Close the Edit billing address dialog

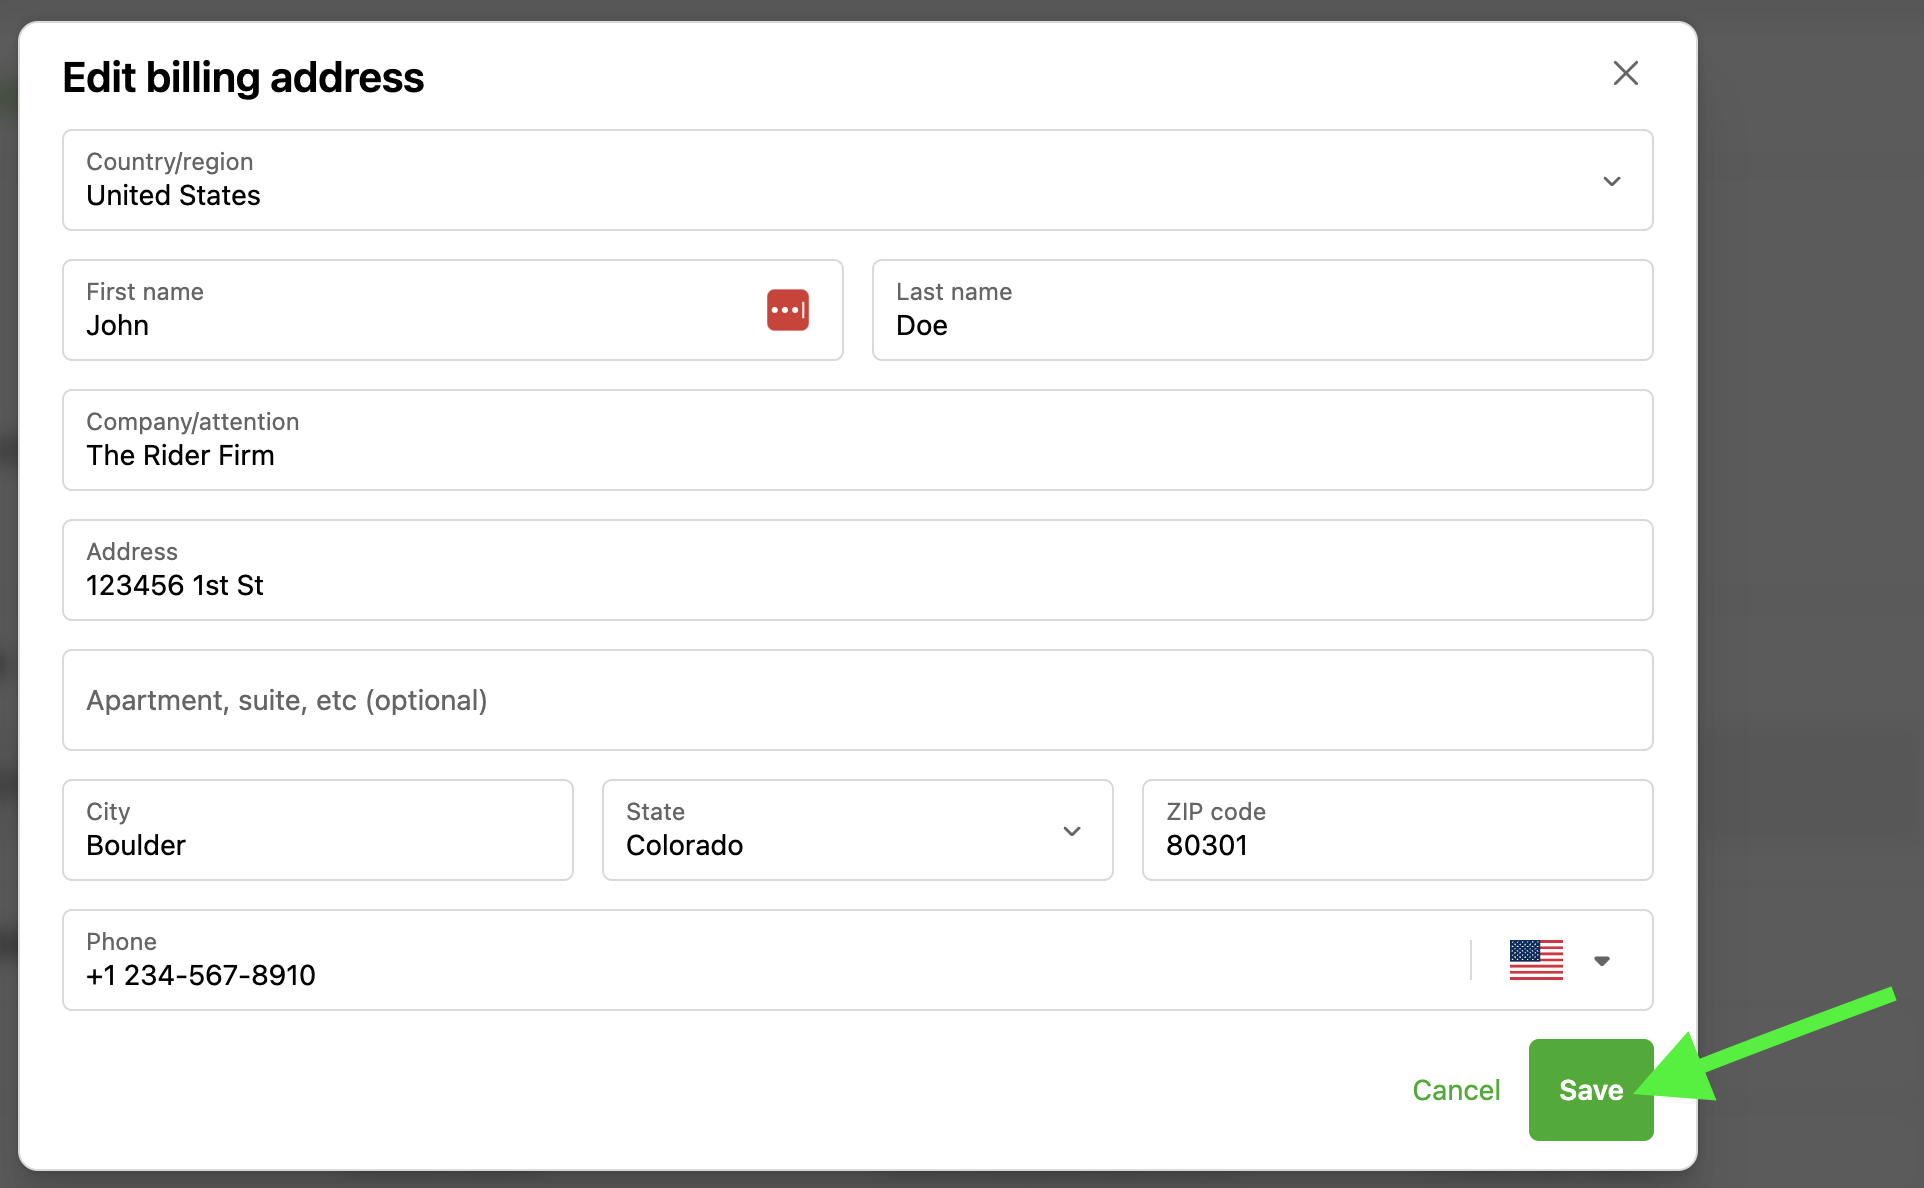click(x=1625, y=73)
